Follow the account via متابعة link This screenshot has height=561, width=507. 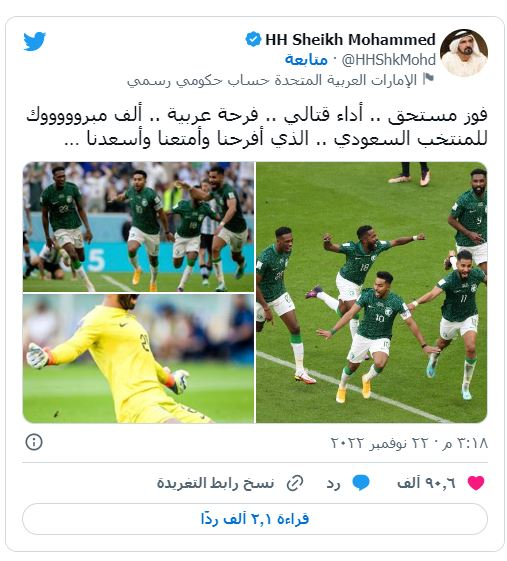[306, 60]
